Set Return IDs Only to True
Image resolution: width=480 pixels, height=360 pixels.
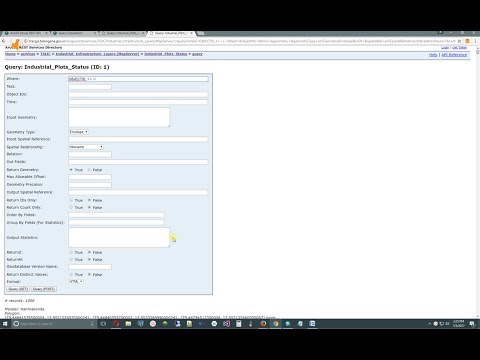(71, 200)
